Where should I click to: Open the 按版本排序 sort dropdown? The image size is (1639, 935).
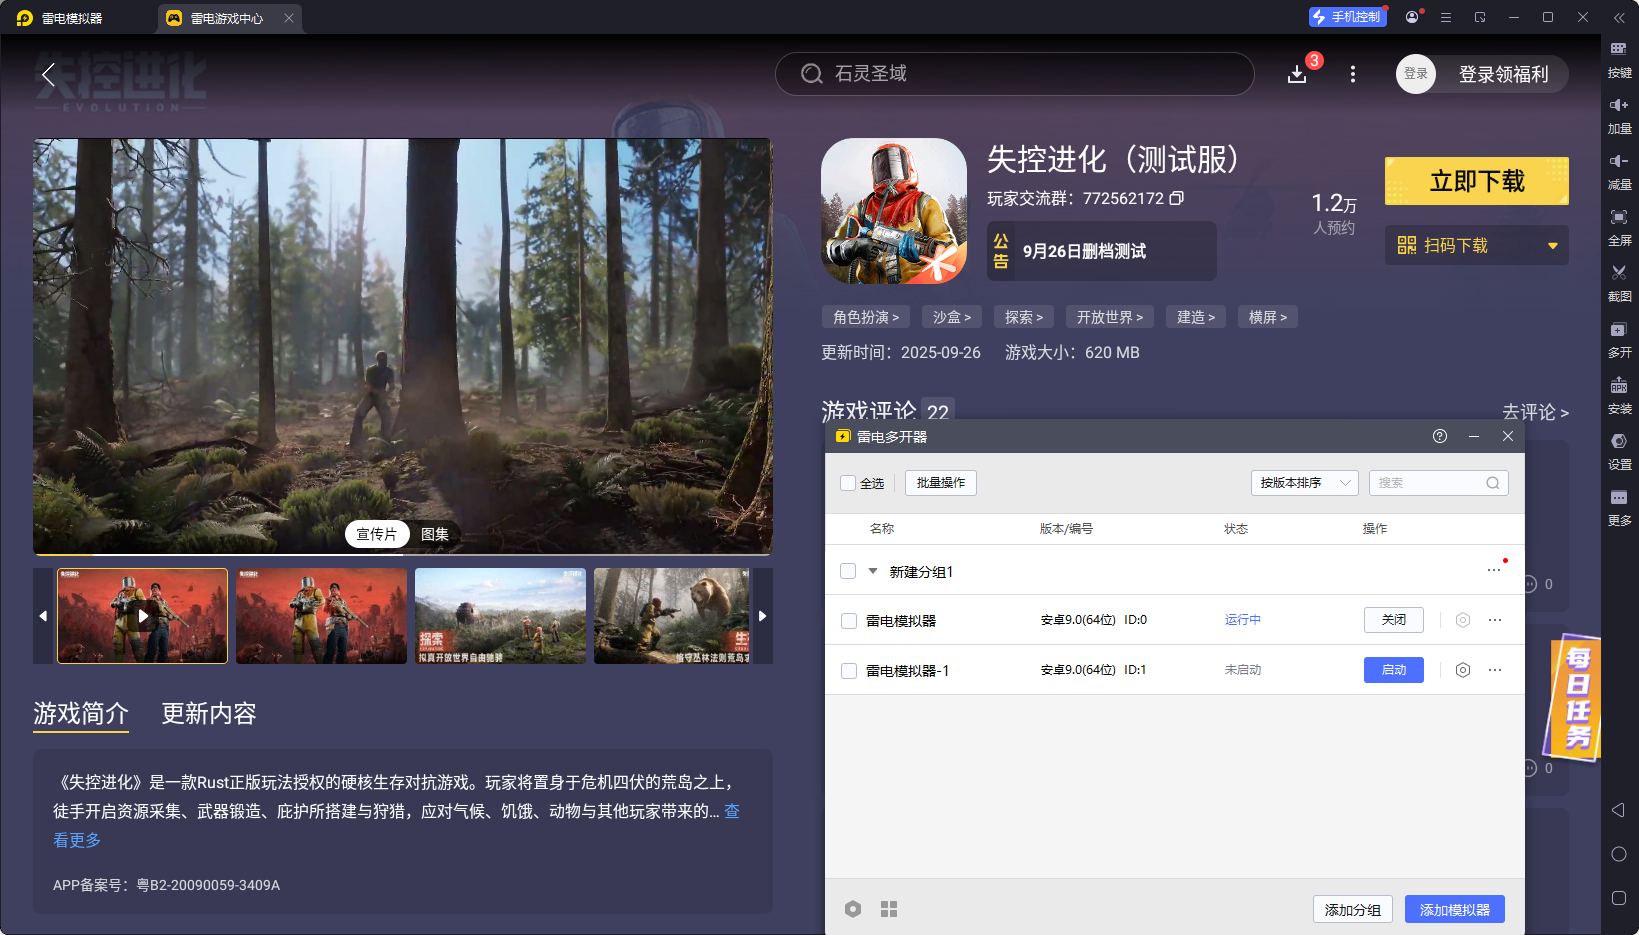(x=1304, y=483)
